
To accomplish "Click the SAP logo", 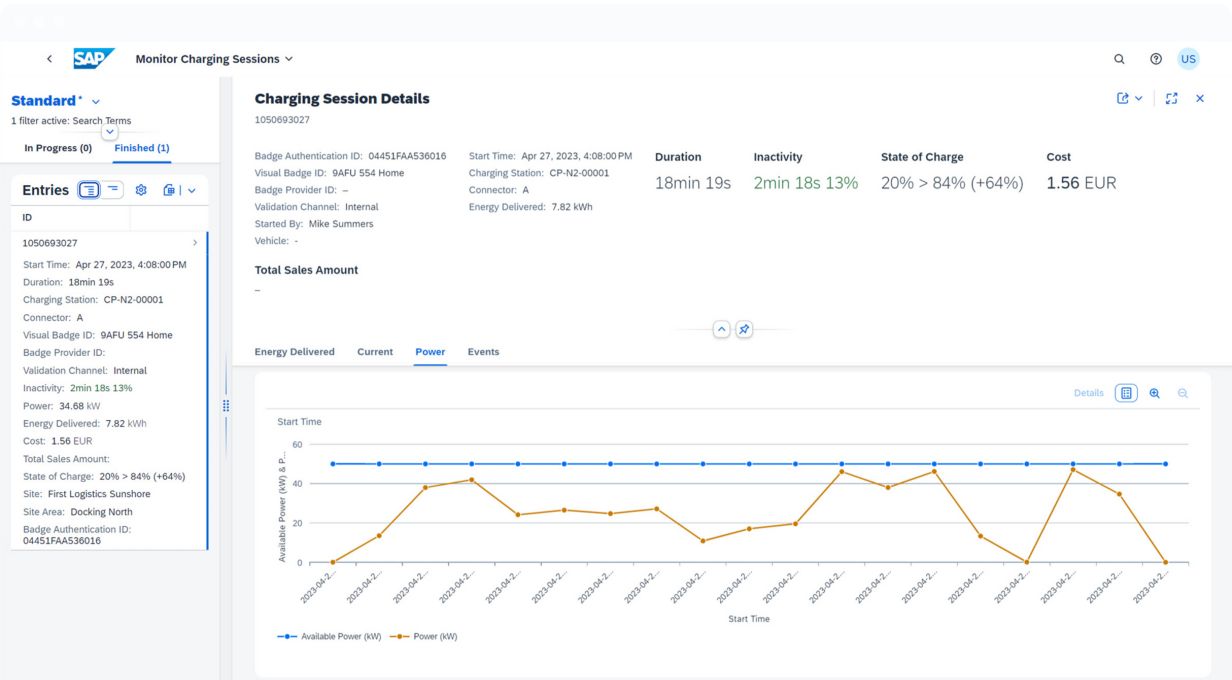I will pyautogui.click(x=94, y=59).
